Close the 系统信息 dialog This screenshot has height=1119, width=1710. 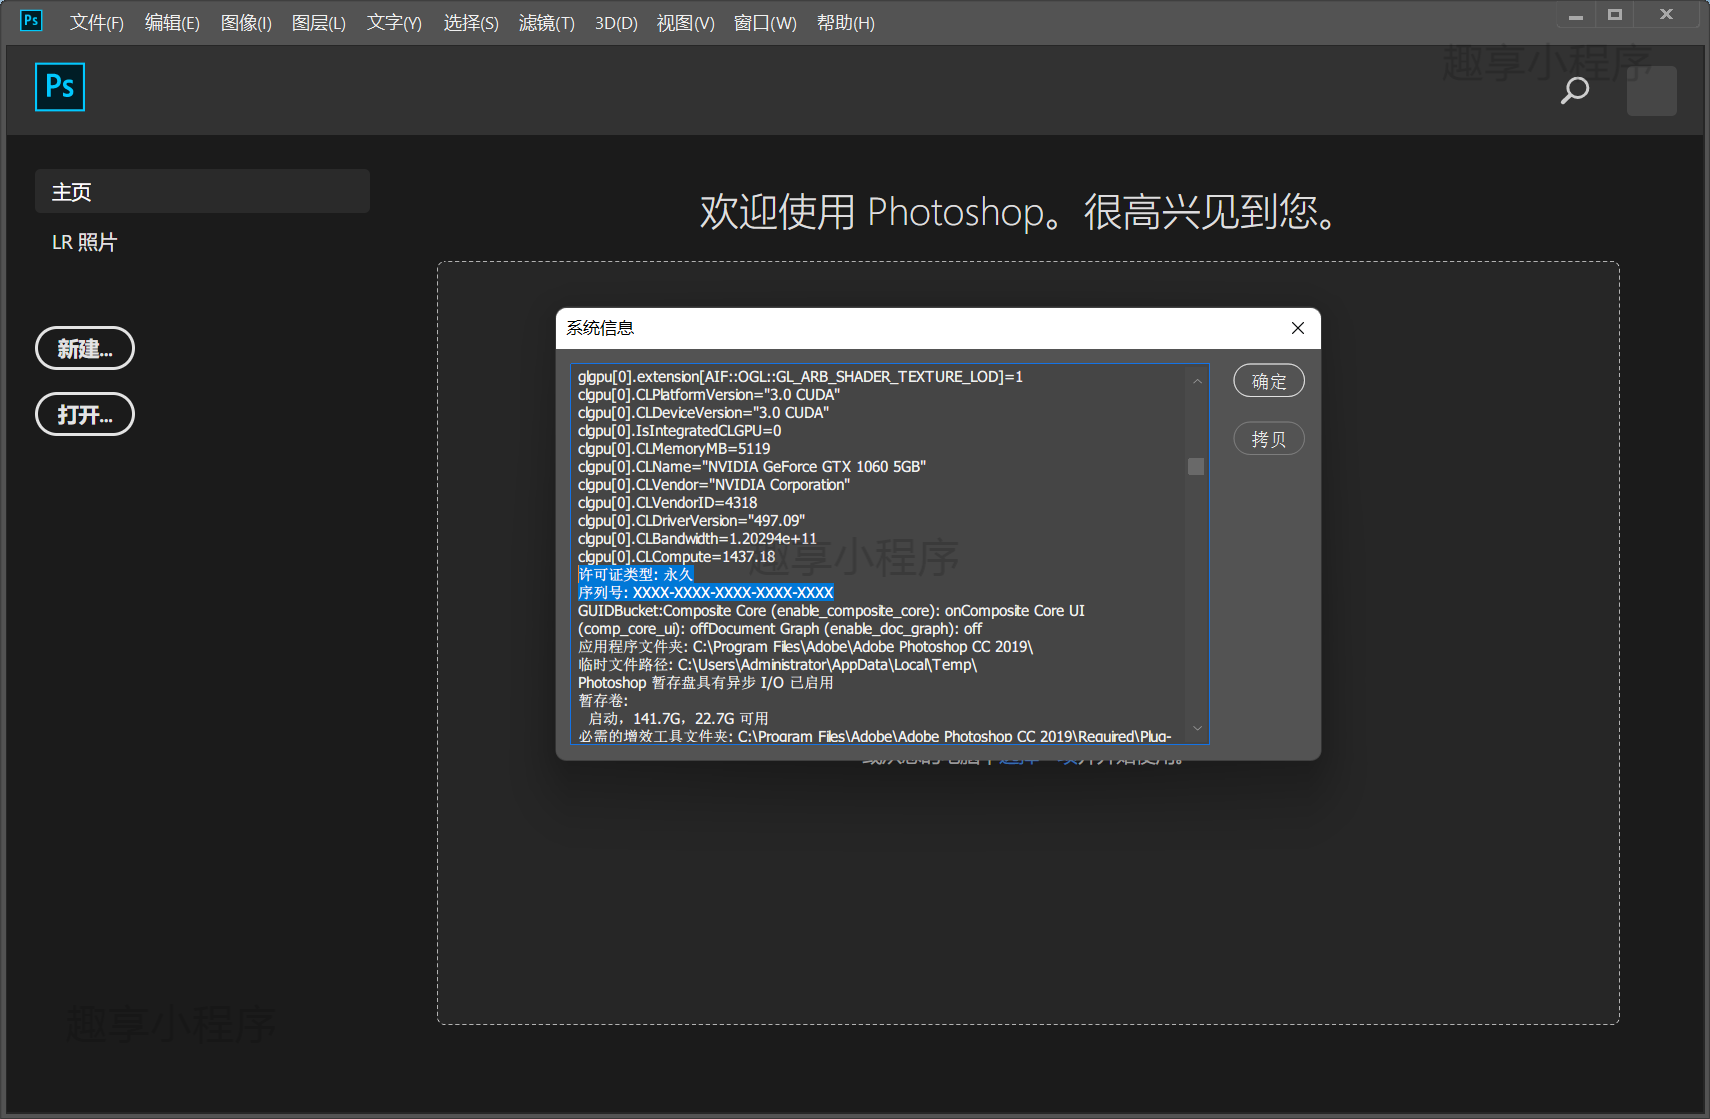click(1297, 328)
